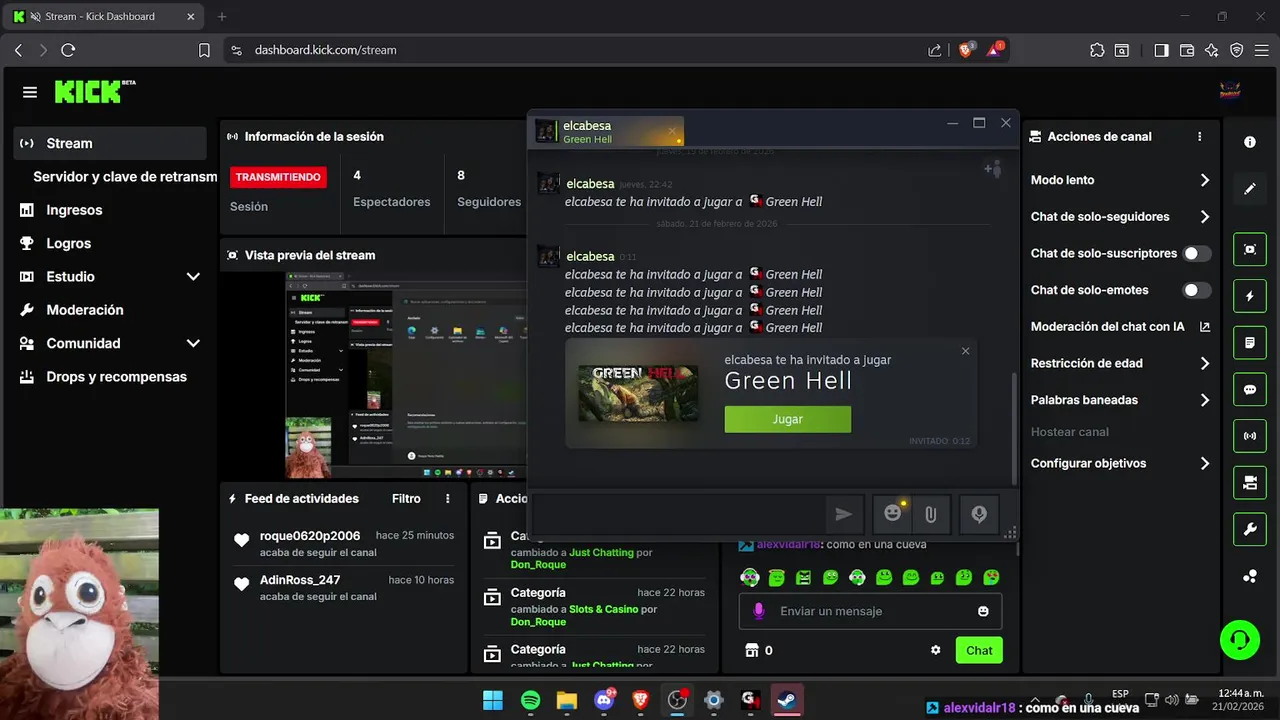Click the stream preview thumbnail
Viewport: 1280px width, 720px height.
tap(405, 373)
